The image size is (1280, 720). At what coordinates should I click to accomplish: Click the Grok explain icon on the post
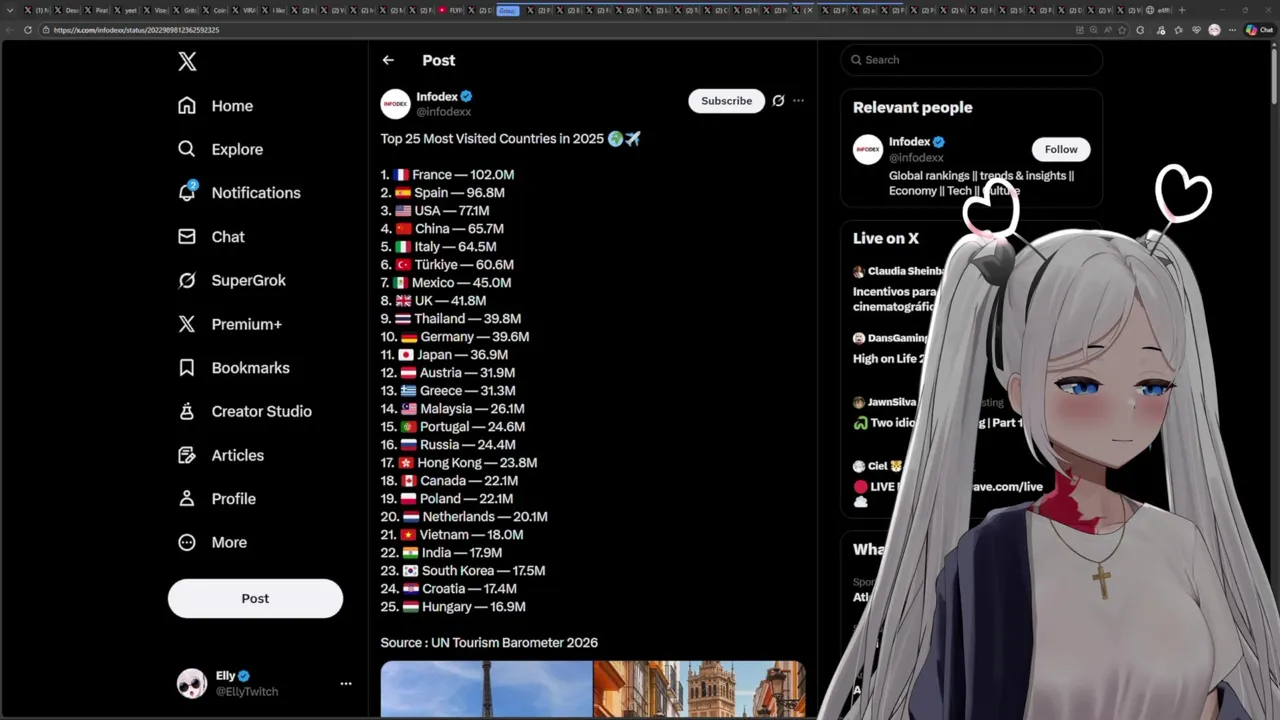[x=778, y=101]
